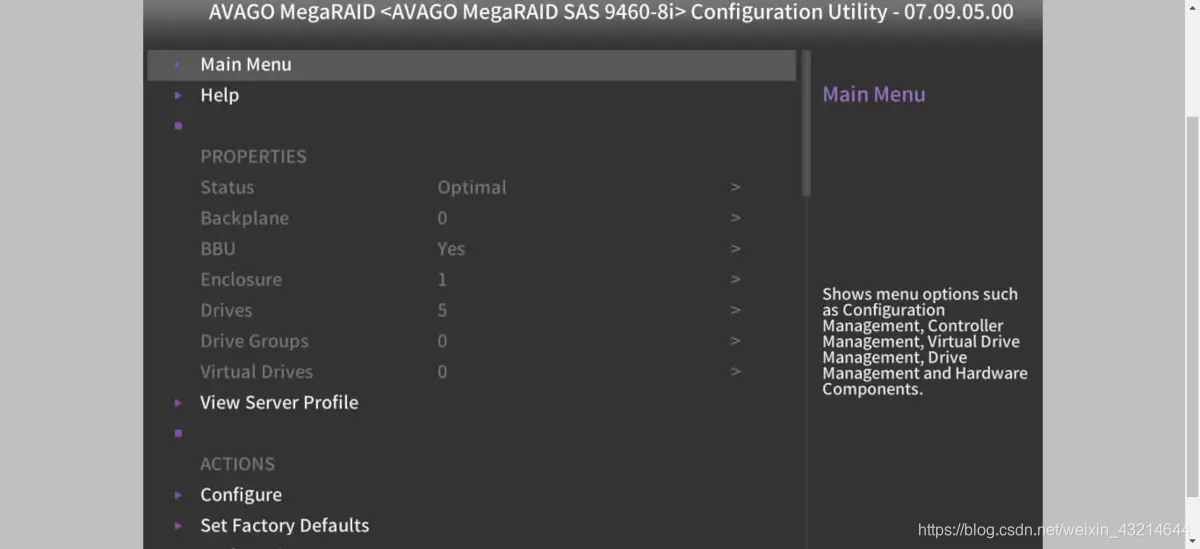Open the Help entry
This screenshot has width=1200, height=549.
pyautogui.click(x=219, y=95)
